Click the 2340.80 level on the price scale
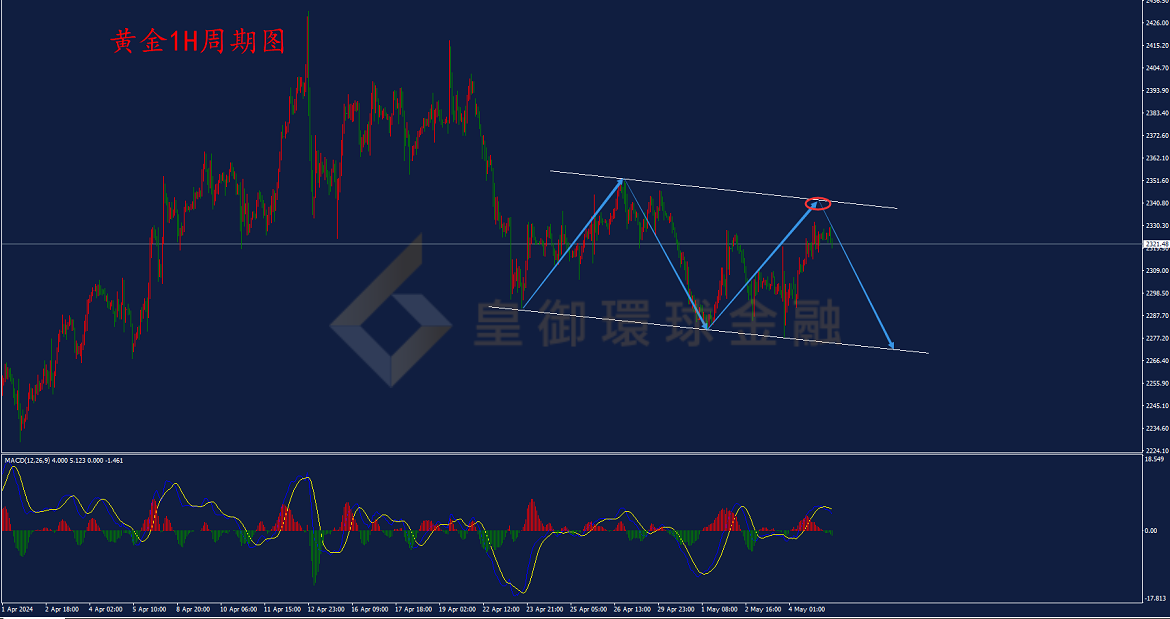The image size is (1170, 619). click(1157, 203)
